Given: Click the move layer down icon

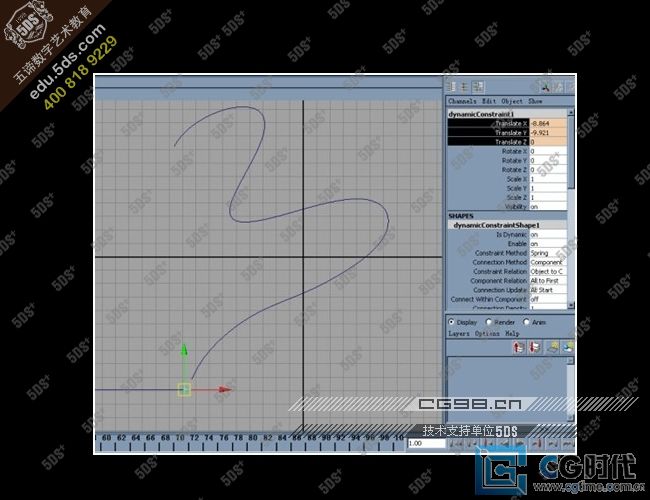Looking at the screenshot, I should pyautogui.click(x=534, y=347).
